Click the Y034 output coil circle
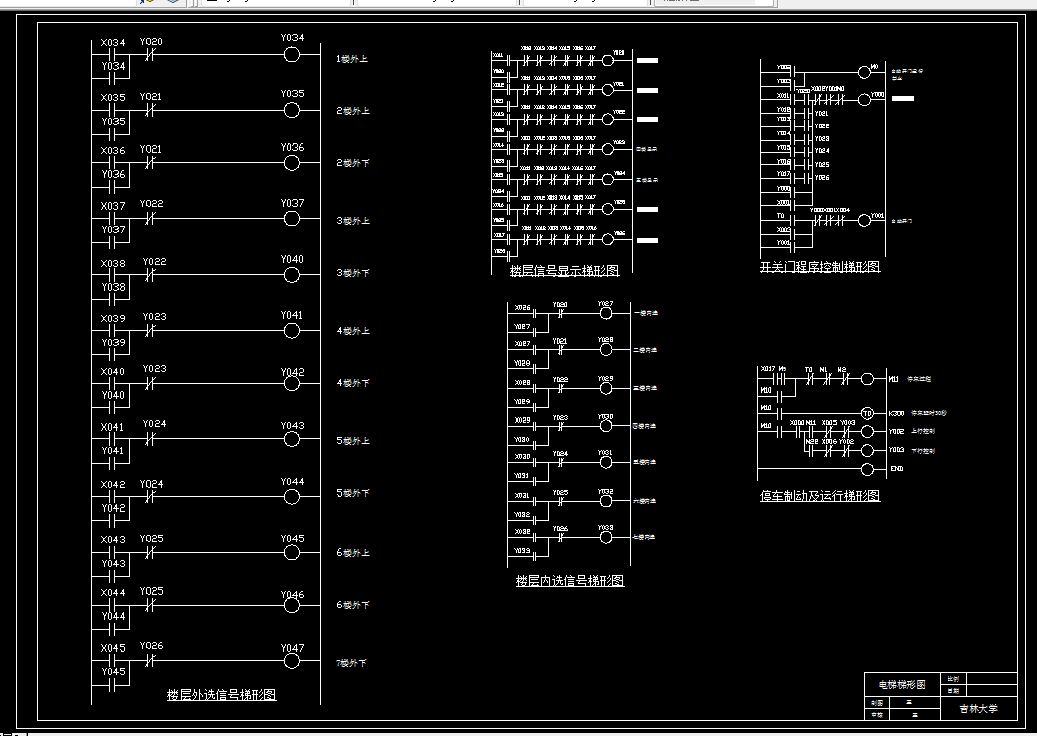The height and width of the screenshot is (736, 1037). [291, 54]
